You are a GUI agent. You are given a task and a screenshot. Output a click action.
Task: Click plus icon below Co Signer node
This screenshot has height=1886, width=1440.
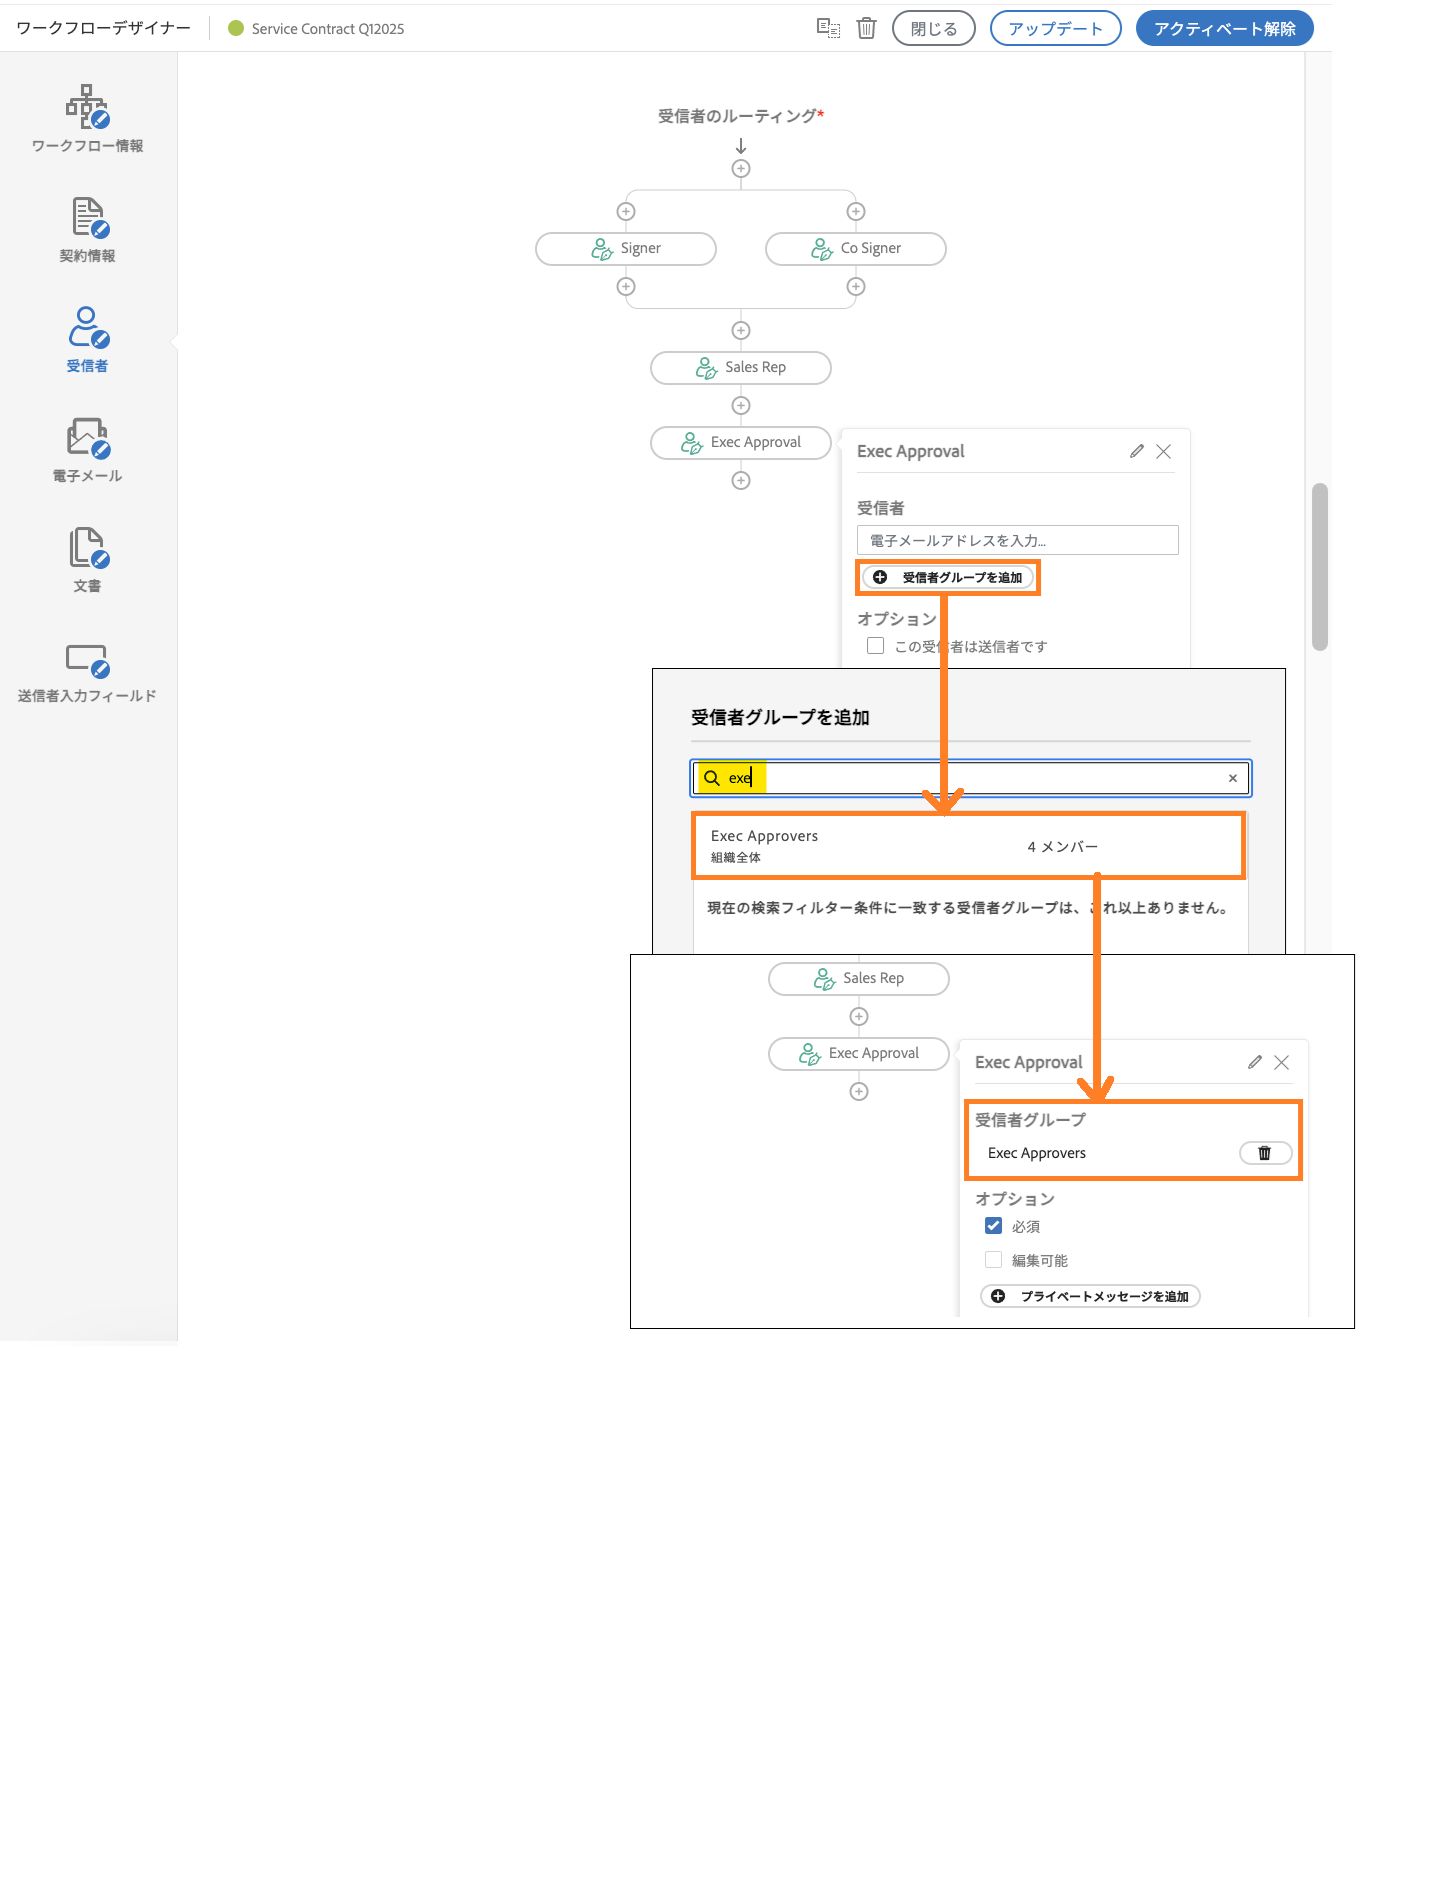[x=856, y=287]
